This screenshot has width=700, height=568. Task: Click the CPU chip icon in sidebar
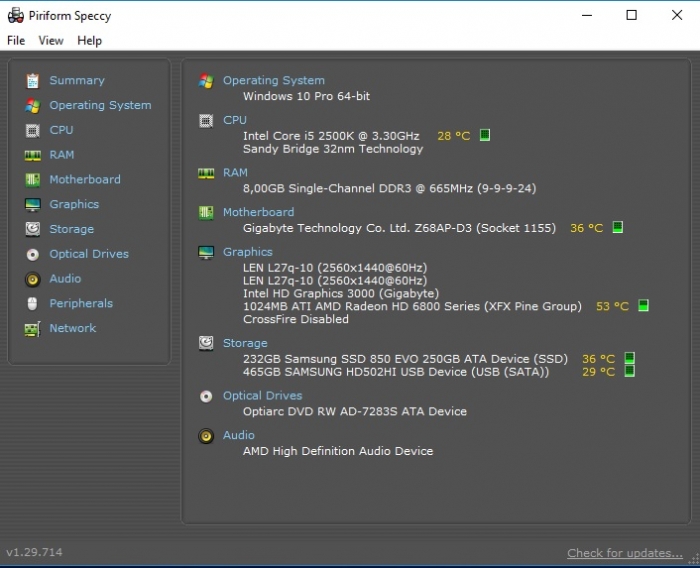[x=33, y=130]
